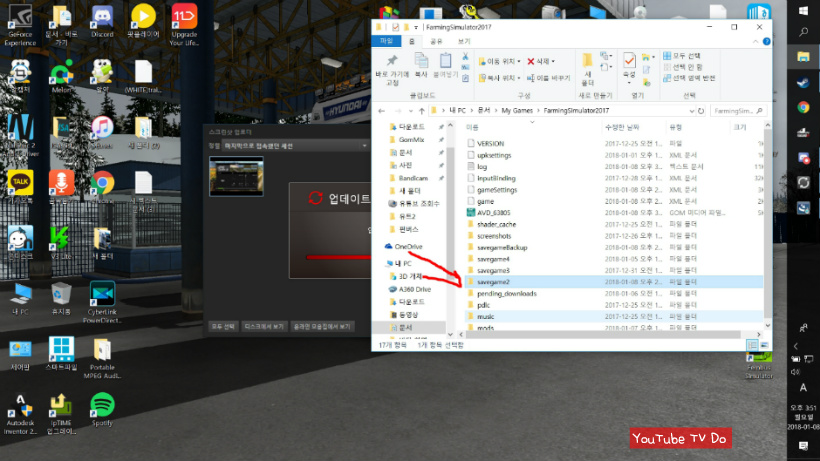Click Invert selection (선택 영역 반전) in ribbon
Viewport: 820px width, 461px height.
(x=689, y=78)
